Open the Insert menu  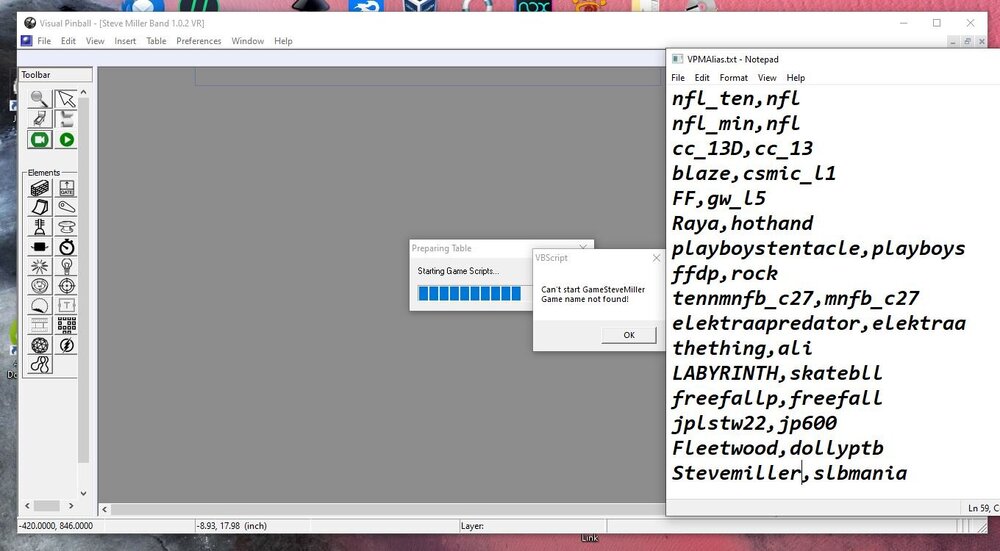coord(125,41)
